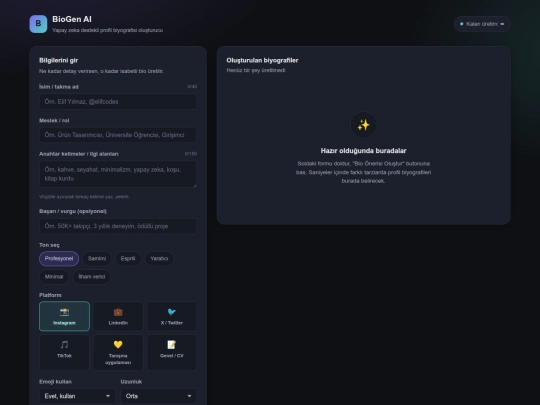Choose the Yaratıcı tone chip
540x405 pixels.
click(159, 259)
